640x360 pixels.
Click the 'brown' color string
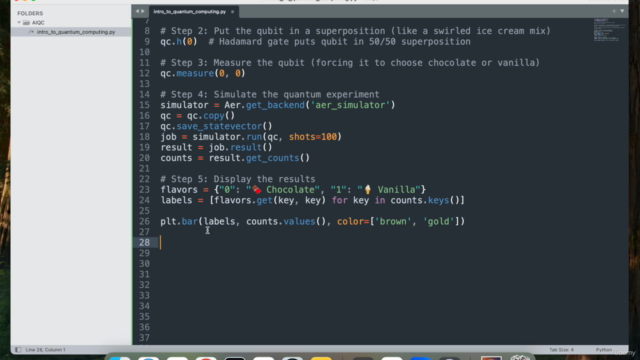[x=393, y=222]
